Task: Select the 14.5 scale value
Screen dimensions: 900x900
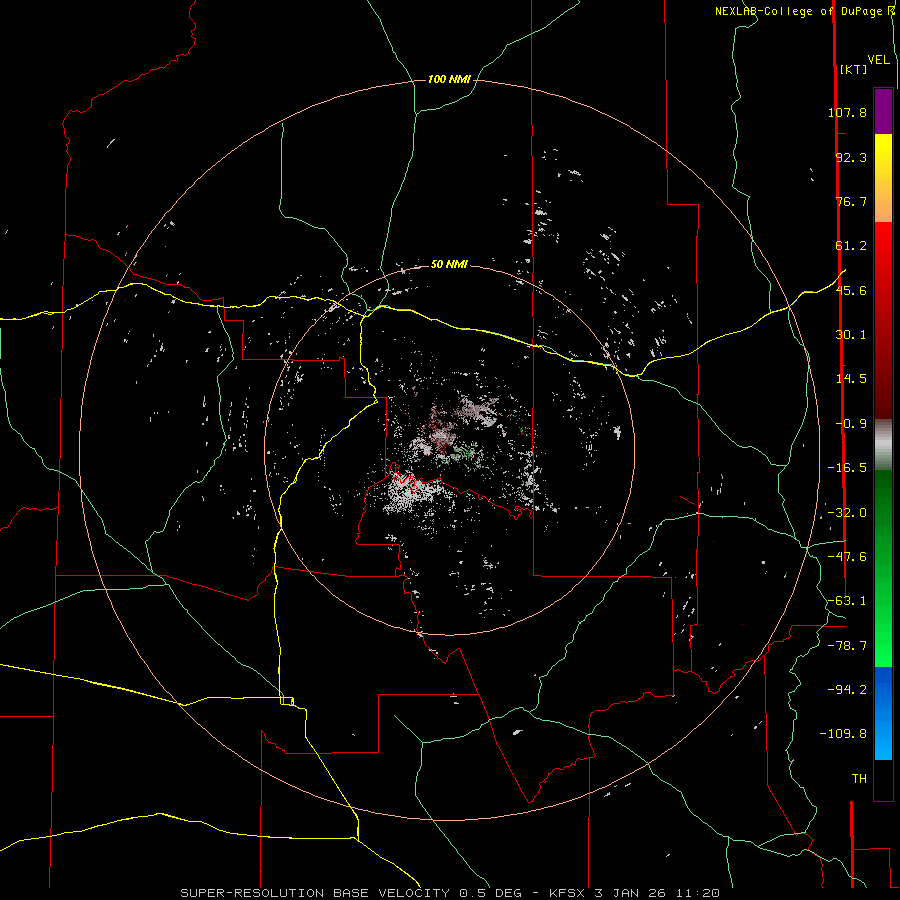Action: coord(851,379)
